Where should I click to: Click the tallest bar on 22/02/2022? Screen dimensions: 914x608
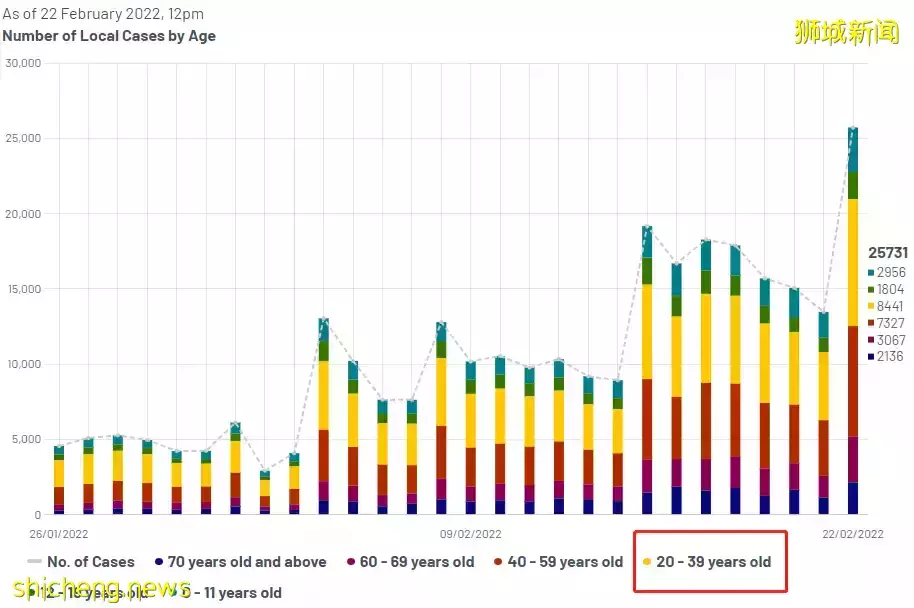click(852, 320)
